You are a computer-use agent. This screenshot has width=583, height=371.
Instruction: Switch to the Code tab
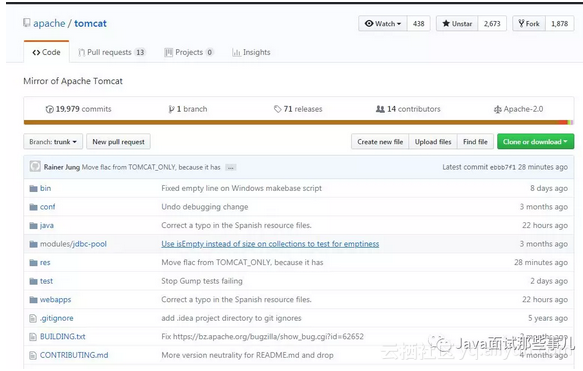[46, 52]
